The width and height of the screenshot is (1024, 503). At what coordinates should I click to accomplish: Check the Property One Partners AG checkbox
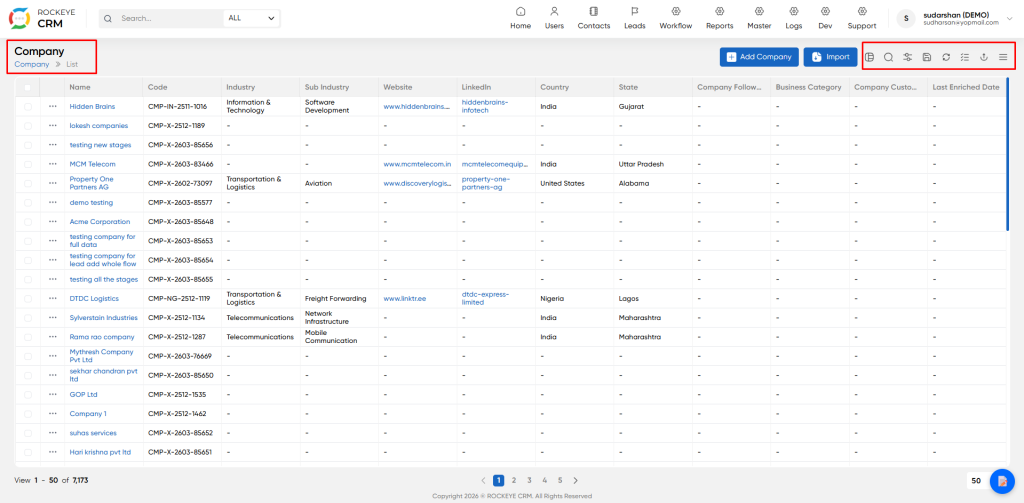27,184
